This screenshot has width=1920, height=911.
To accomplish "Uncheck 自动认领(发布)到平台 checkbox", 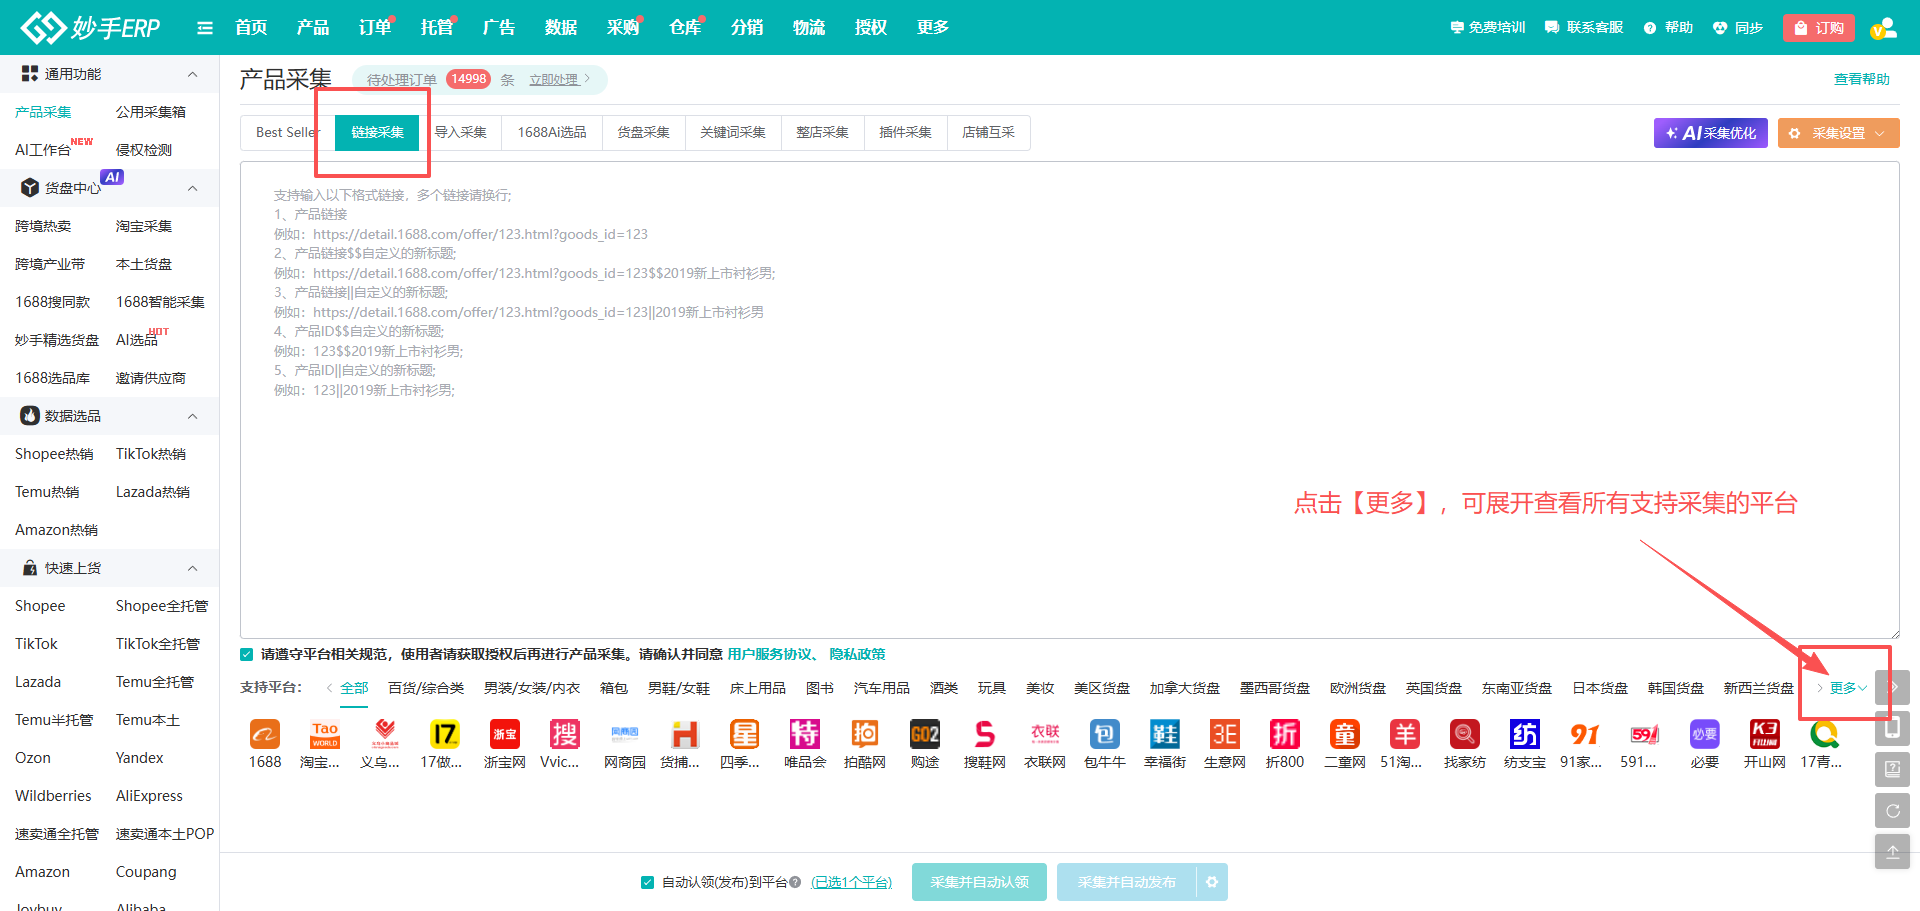I will coord(647,882).
